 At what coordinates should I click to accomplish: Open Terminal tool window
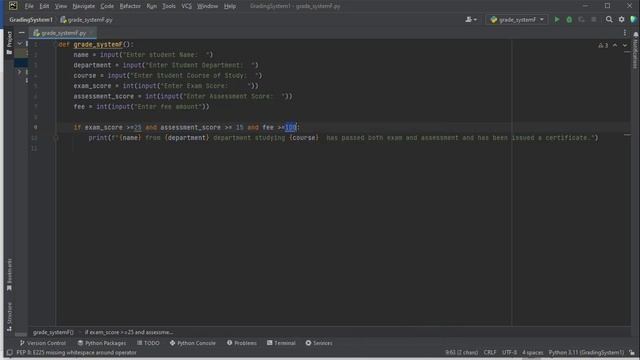[281, 343]
